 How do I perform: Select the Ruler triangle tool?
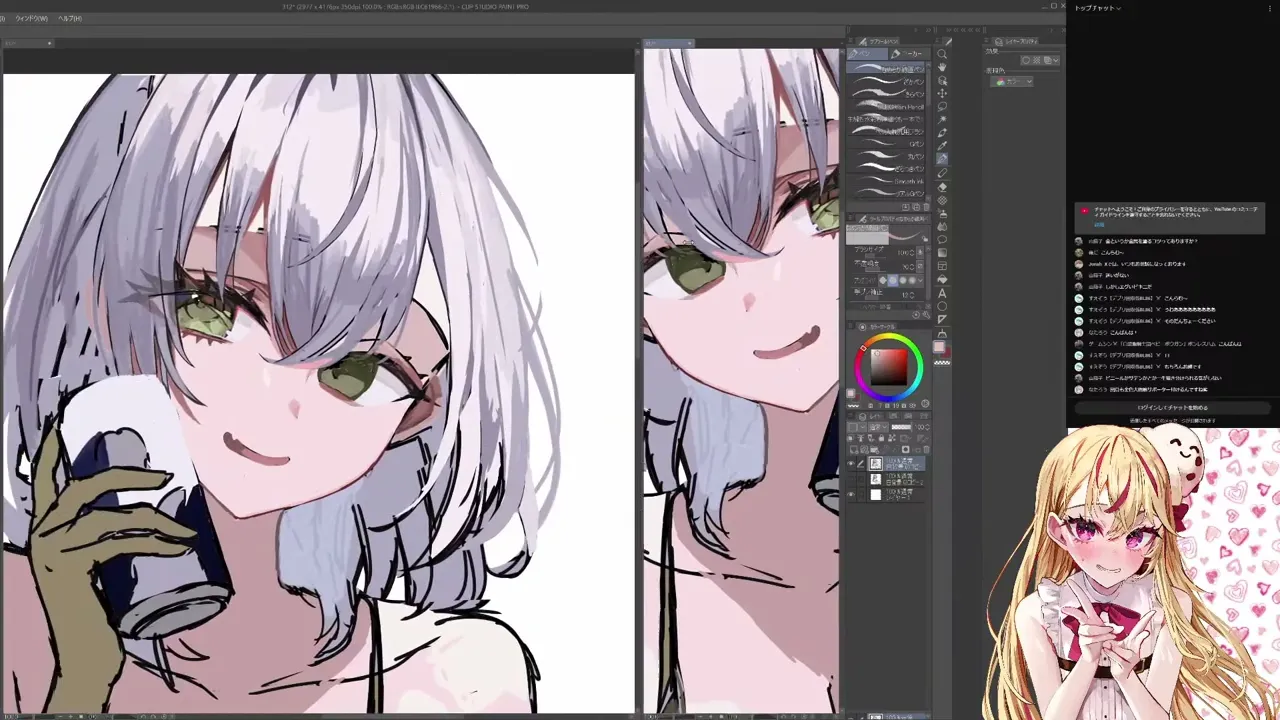click(942, 317)
